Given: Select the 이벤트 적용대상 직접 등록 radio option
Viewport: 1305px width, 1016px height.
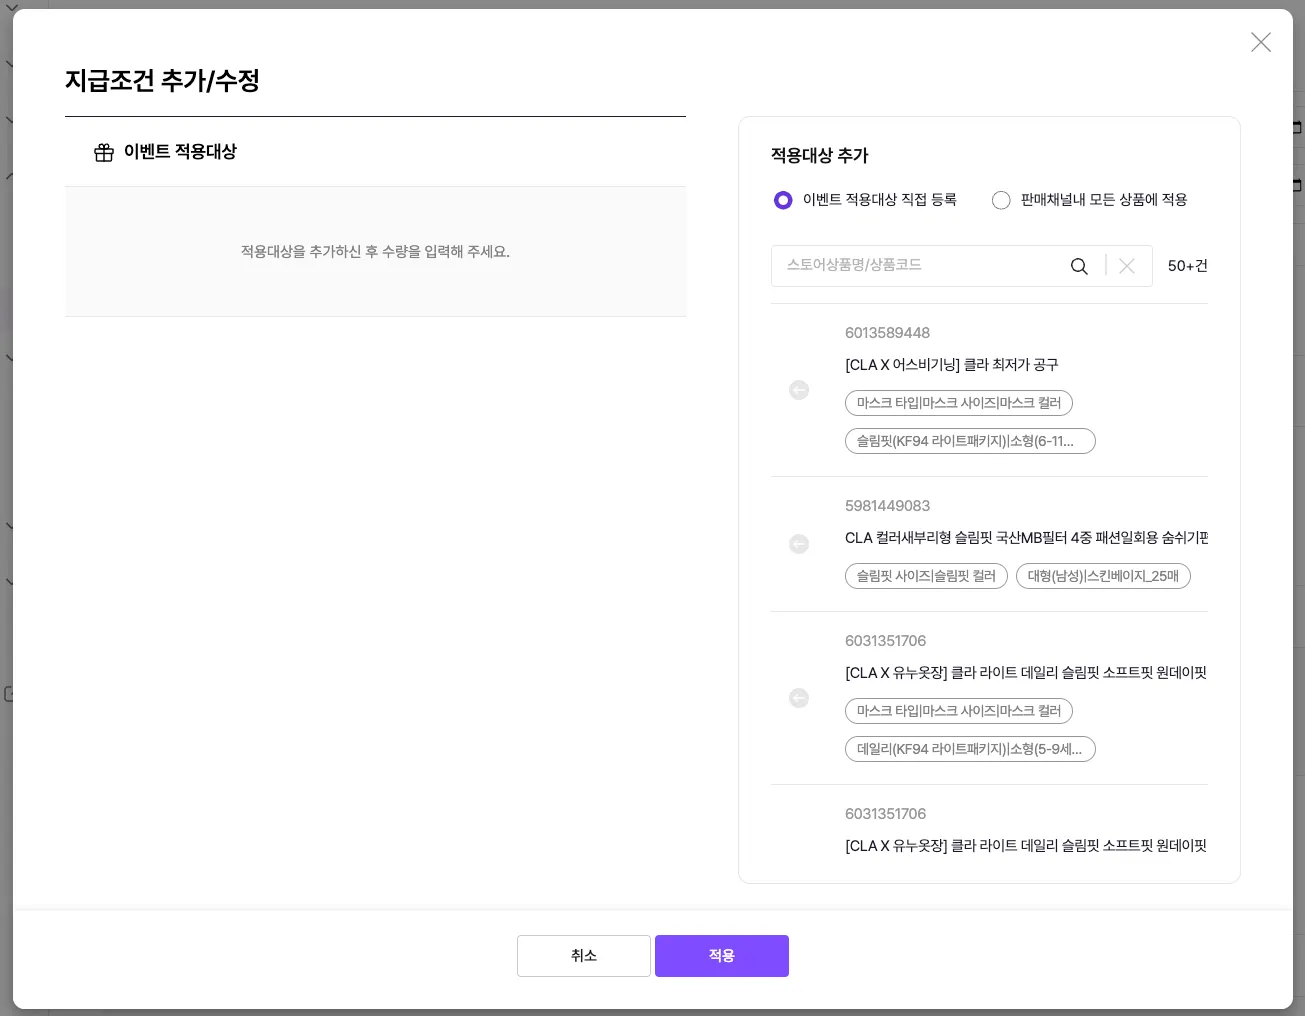Looking at the screenshot, I should click(x=783, y=200).
